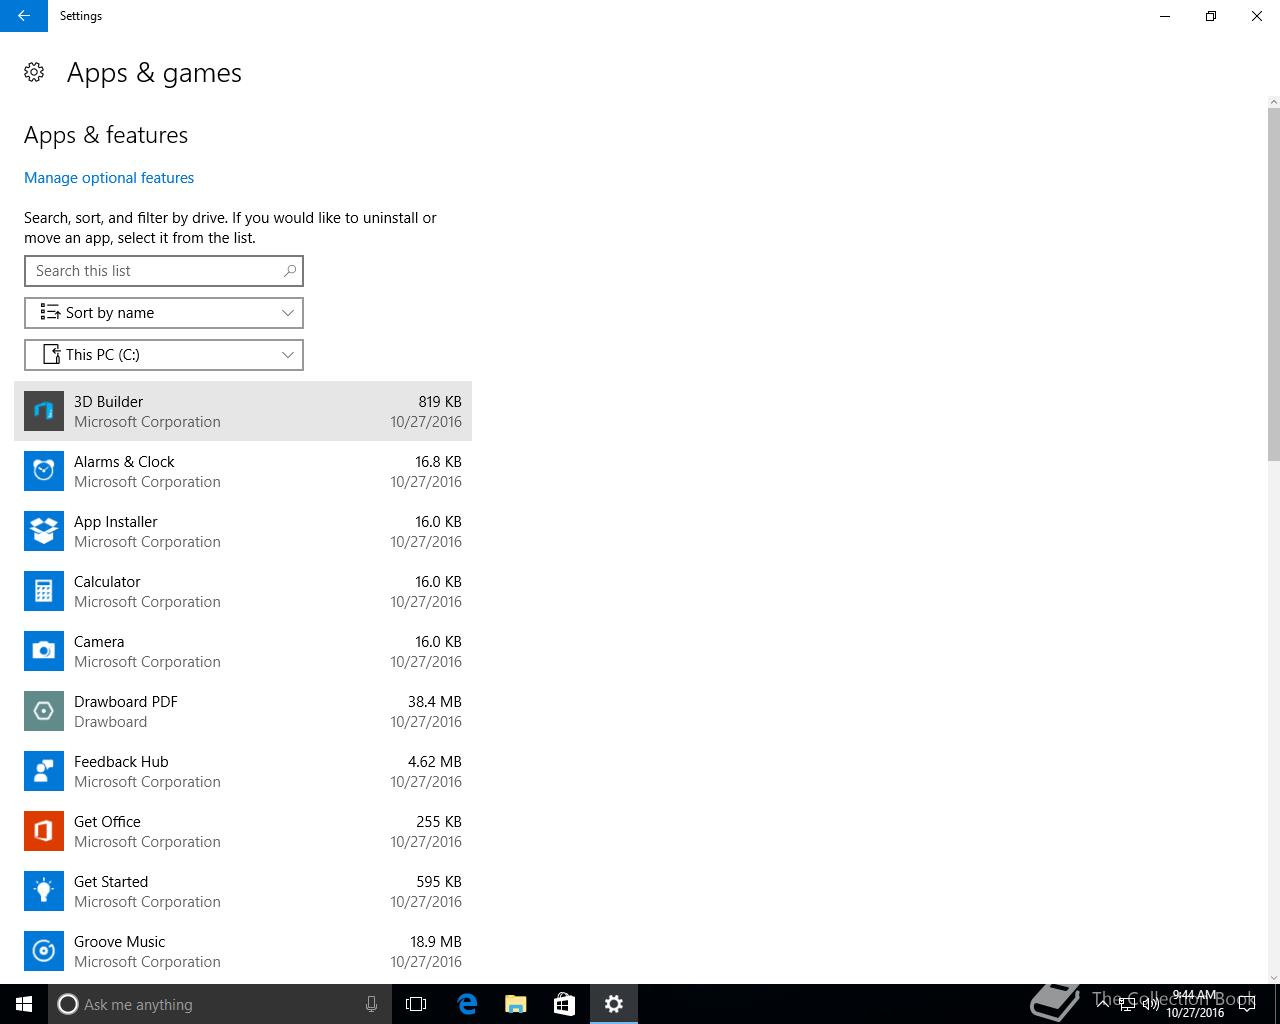The image size is (1280, 1024).
Task: Select the Groove Music name text
Action: point(119,941)
